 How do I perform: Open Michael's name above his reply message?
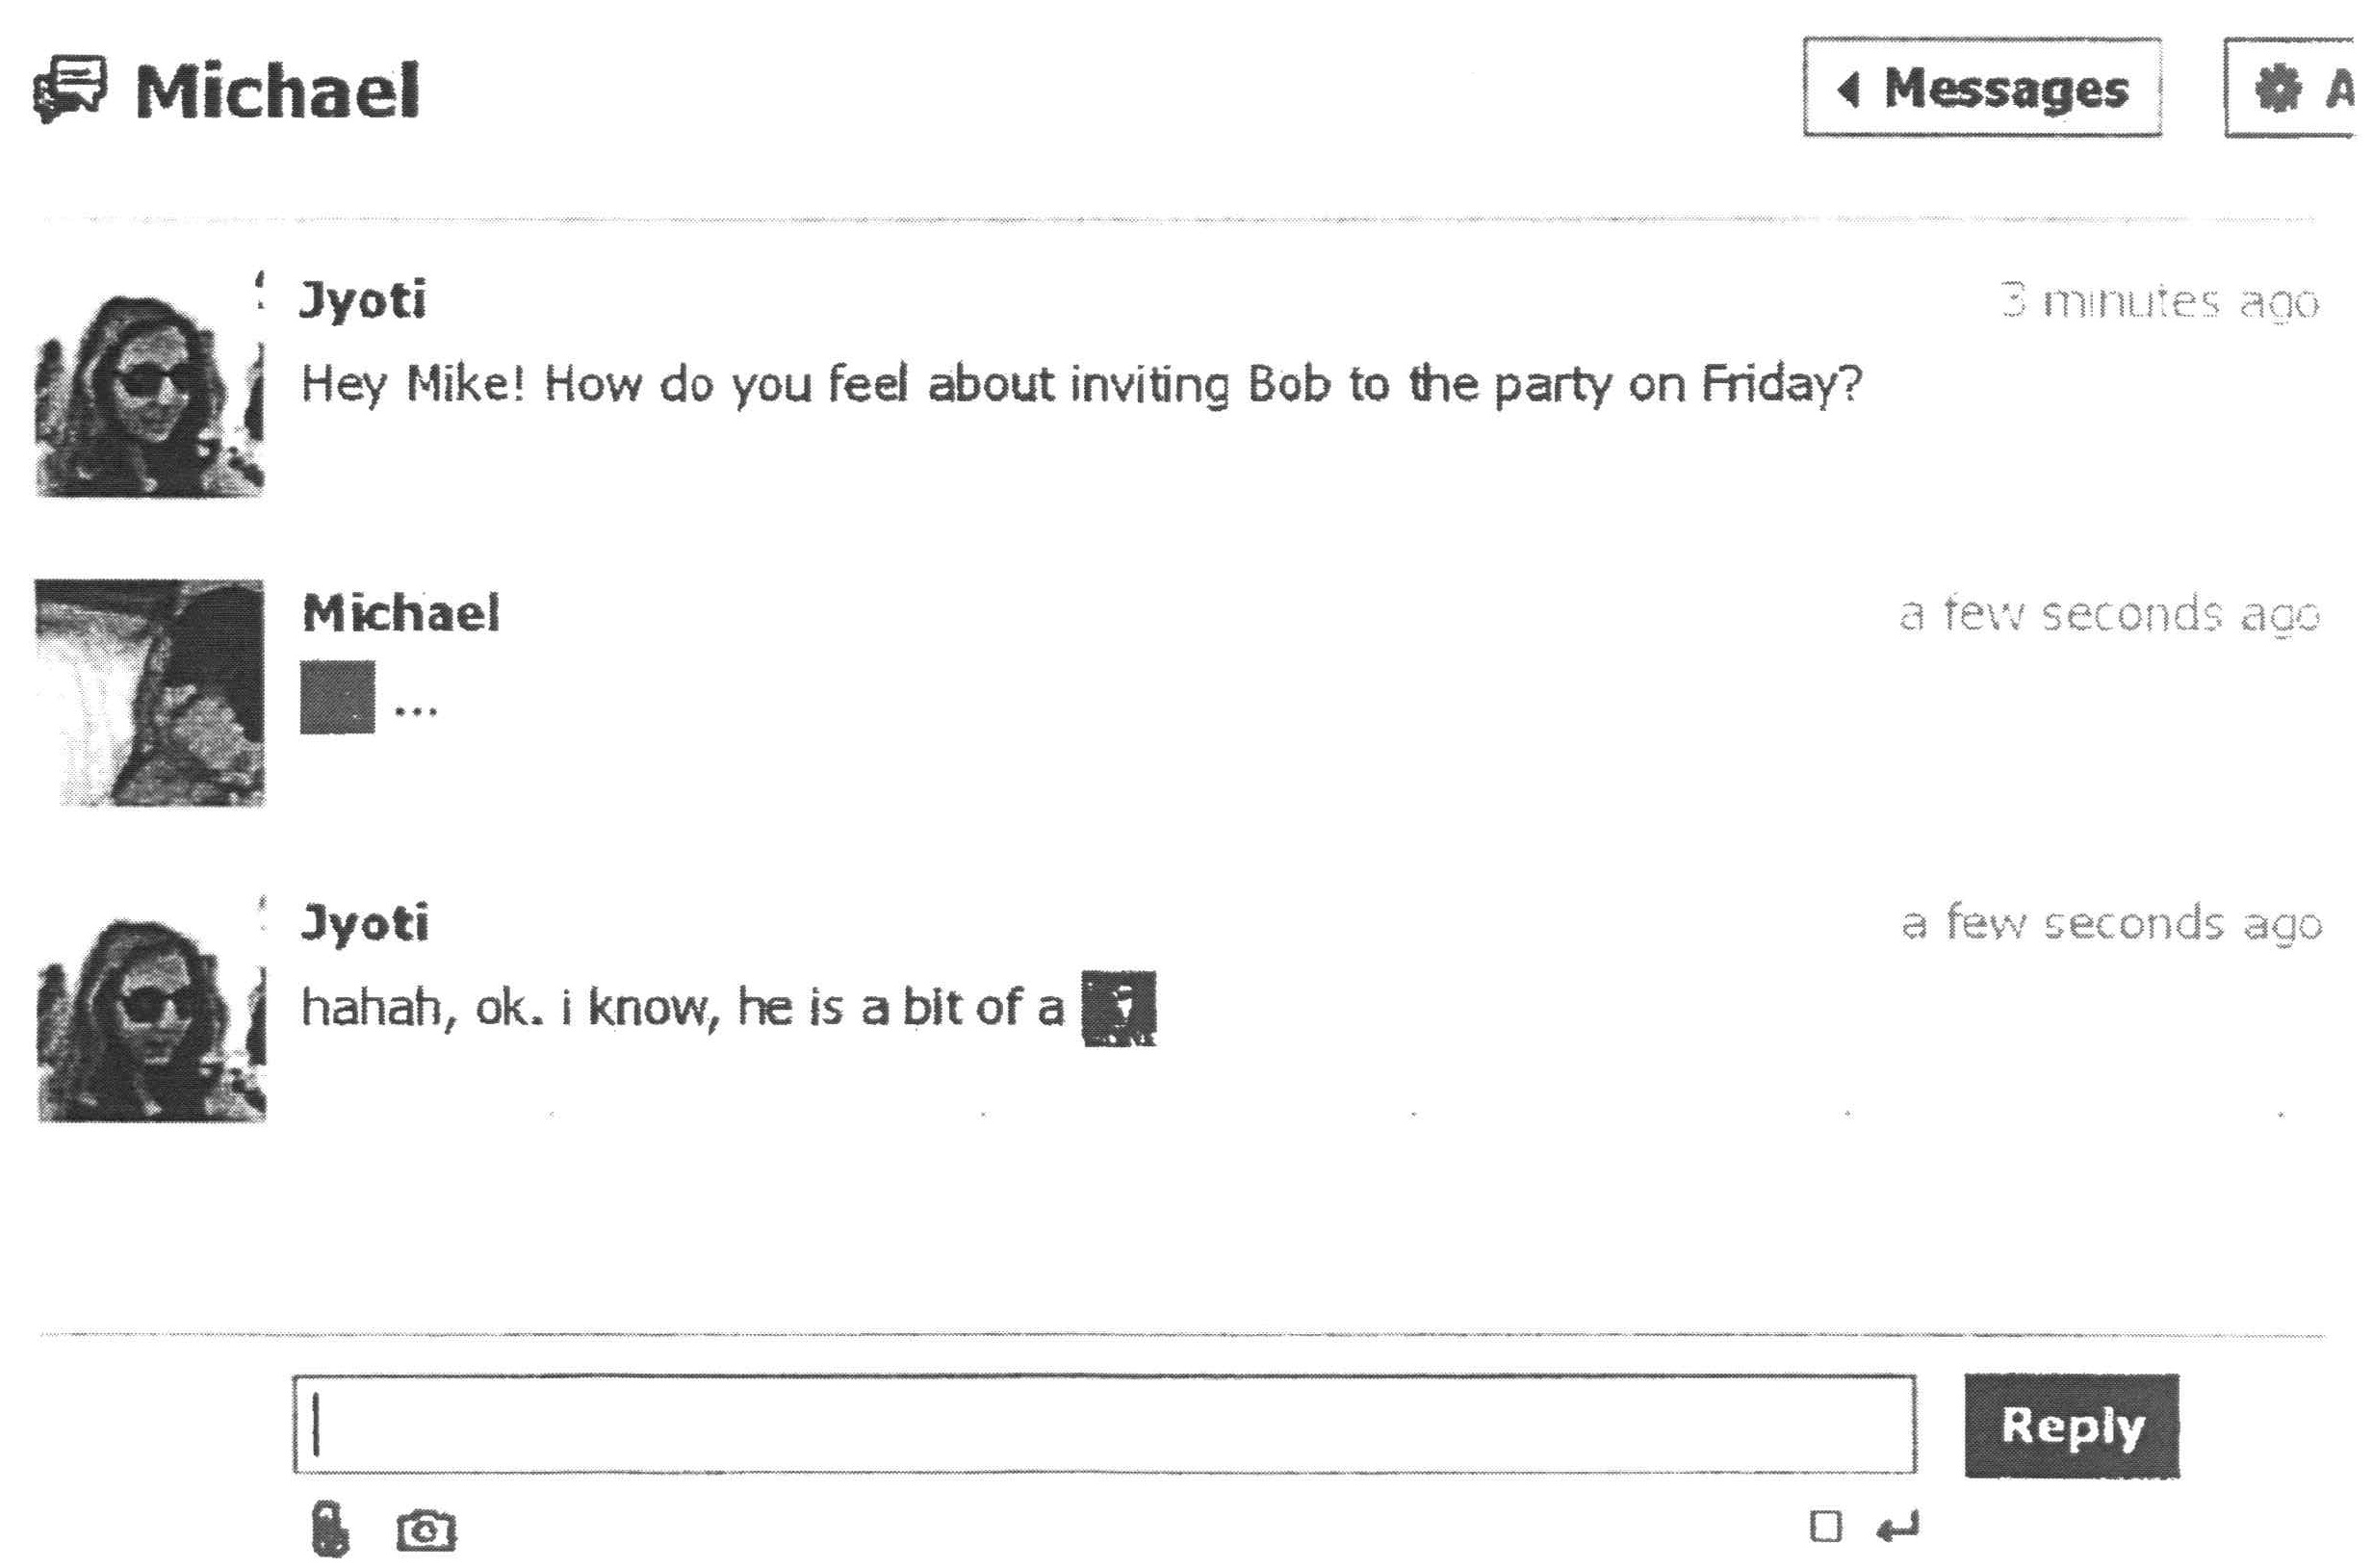(400, 613)
